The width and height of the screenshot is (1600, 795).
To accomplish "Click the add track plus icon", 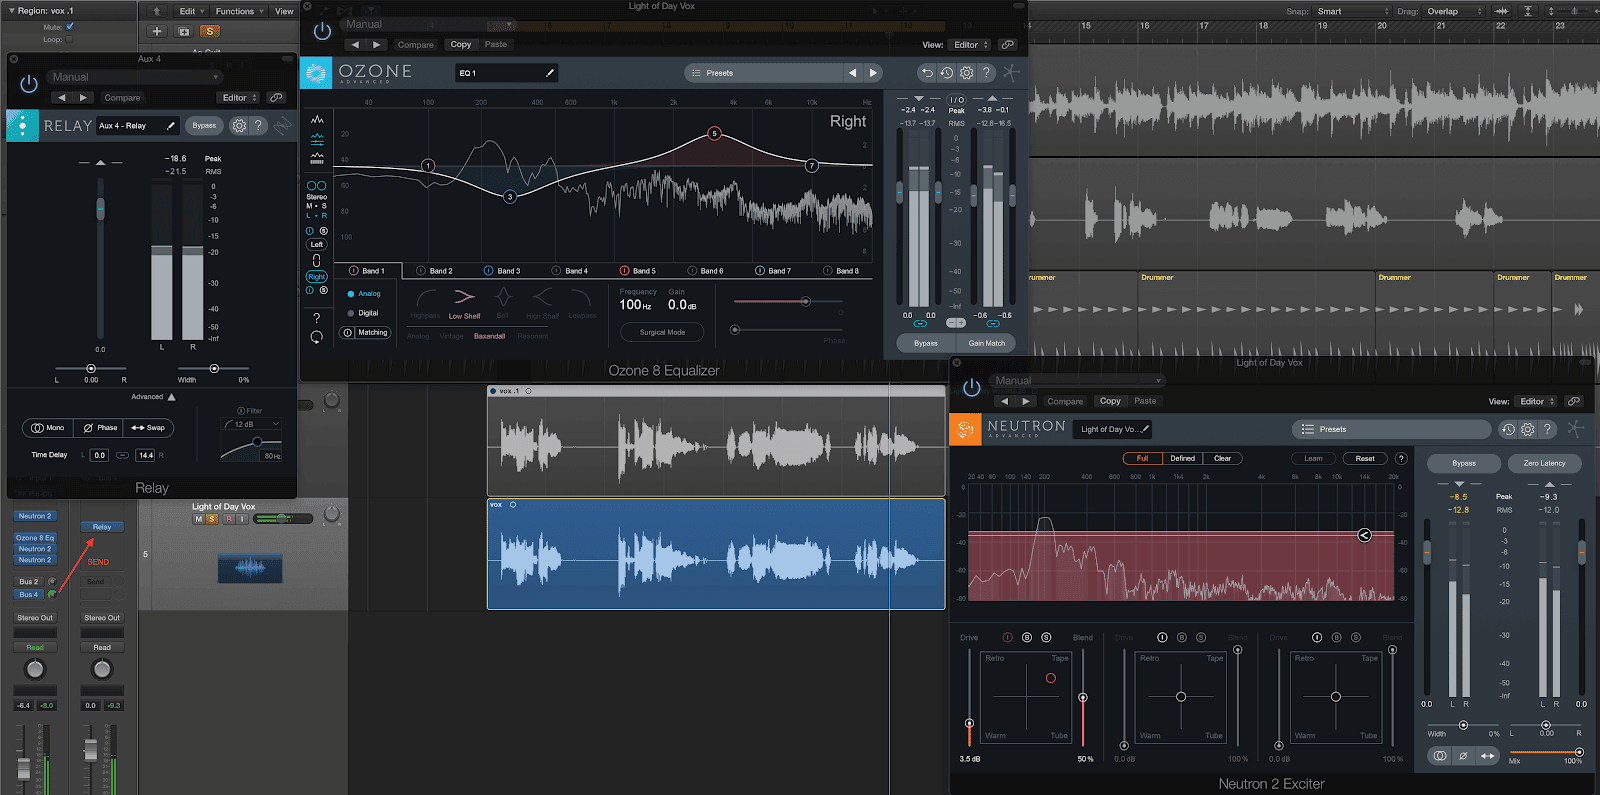I will pos(157,31).
